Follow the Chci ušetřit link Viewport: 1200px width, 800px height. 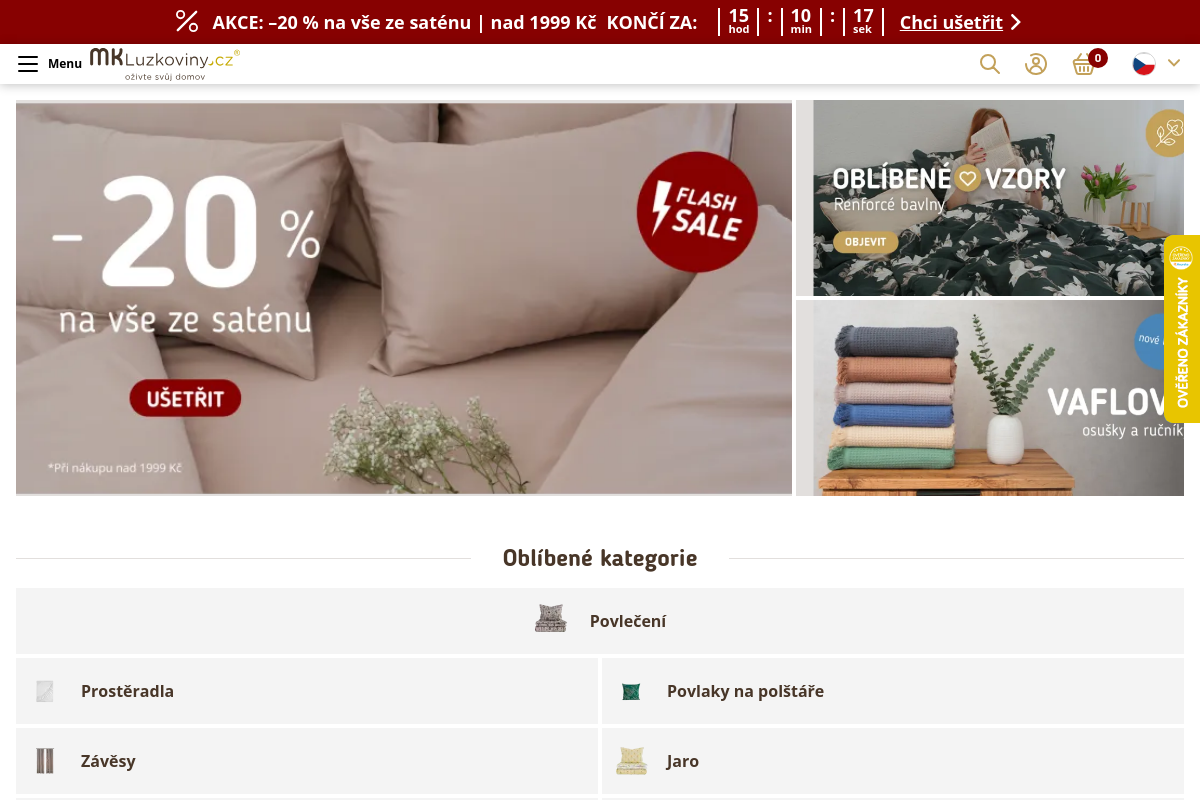pyautogui.click(x=951, y=22)
